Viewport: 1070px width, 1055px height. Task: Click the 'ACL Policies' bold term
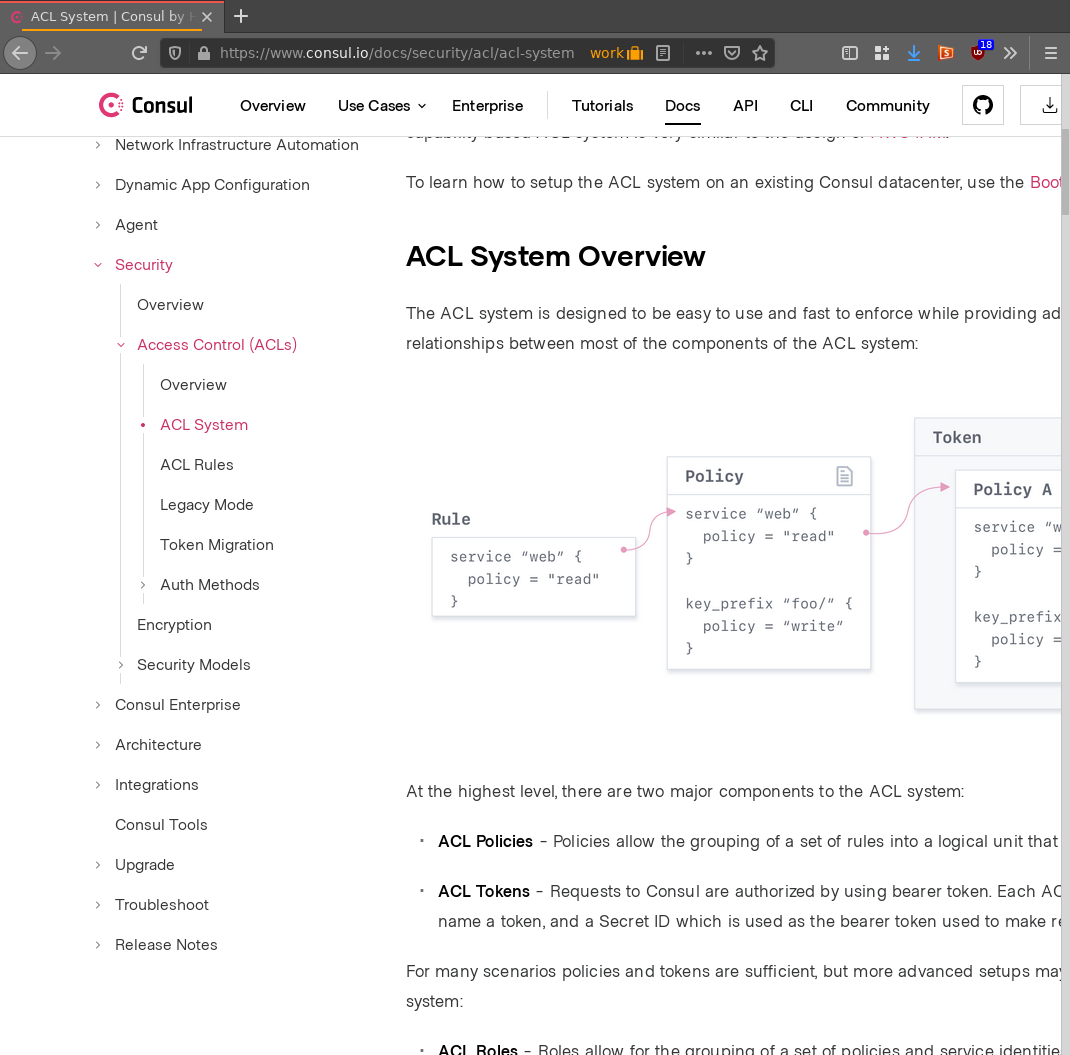[x=485, y=841]
